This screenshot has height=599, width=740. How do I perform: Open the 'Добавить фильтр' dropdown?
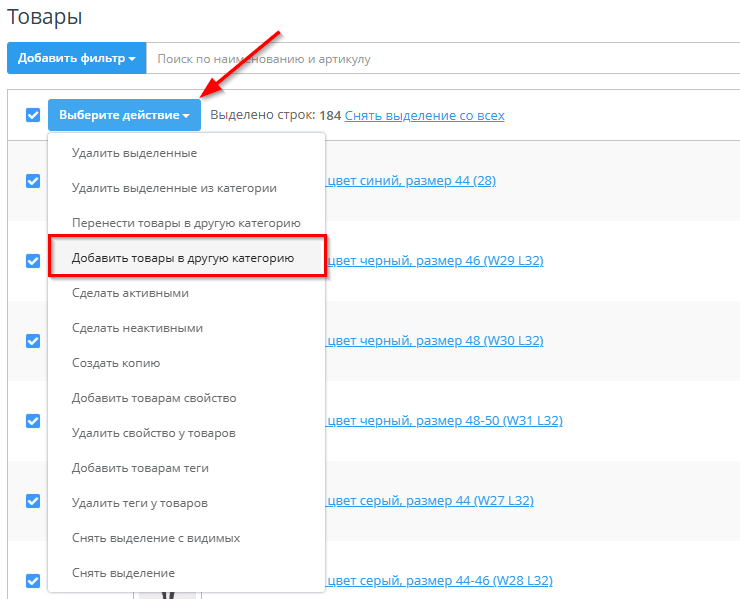point(76,59)
